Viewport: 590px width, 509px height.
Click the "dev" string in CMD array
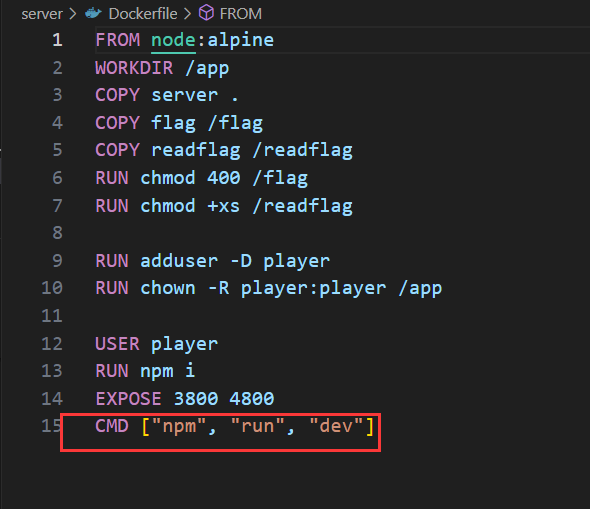336,426
